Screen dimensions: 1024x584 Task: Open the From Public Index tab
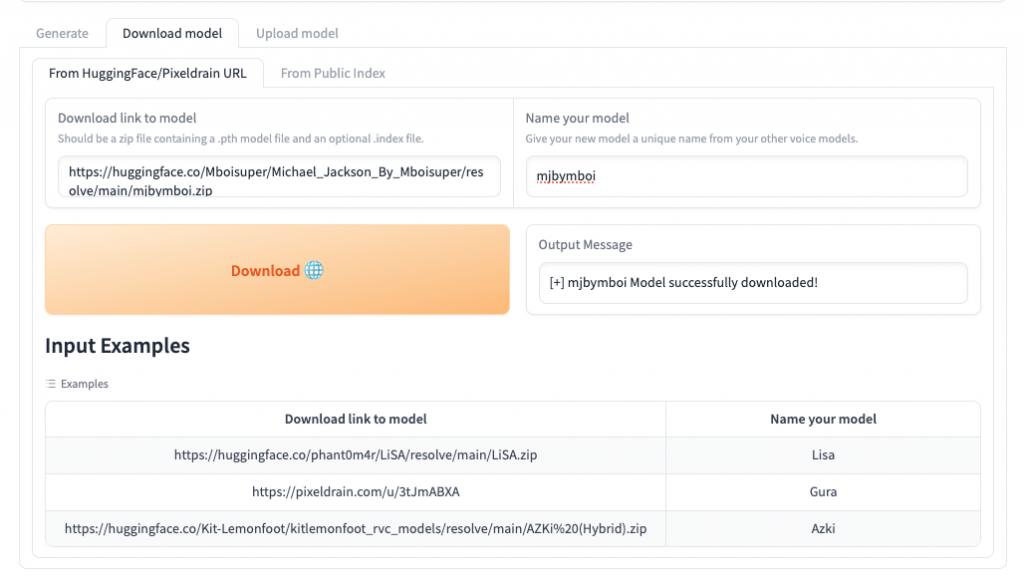[x=333, y=73]
